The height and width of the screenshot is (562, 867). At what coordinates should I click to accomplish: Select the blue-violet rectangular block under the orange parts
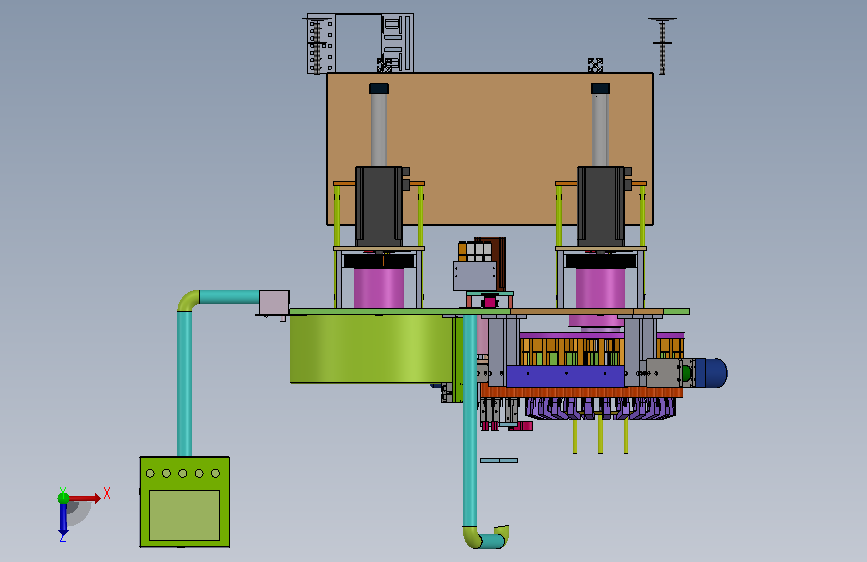(x=565, y=376)
